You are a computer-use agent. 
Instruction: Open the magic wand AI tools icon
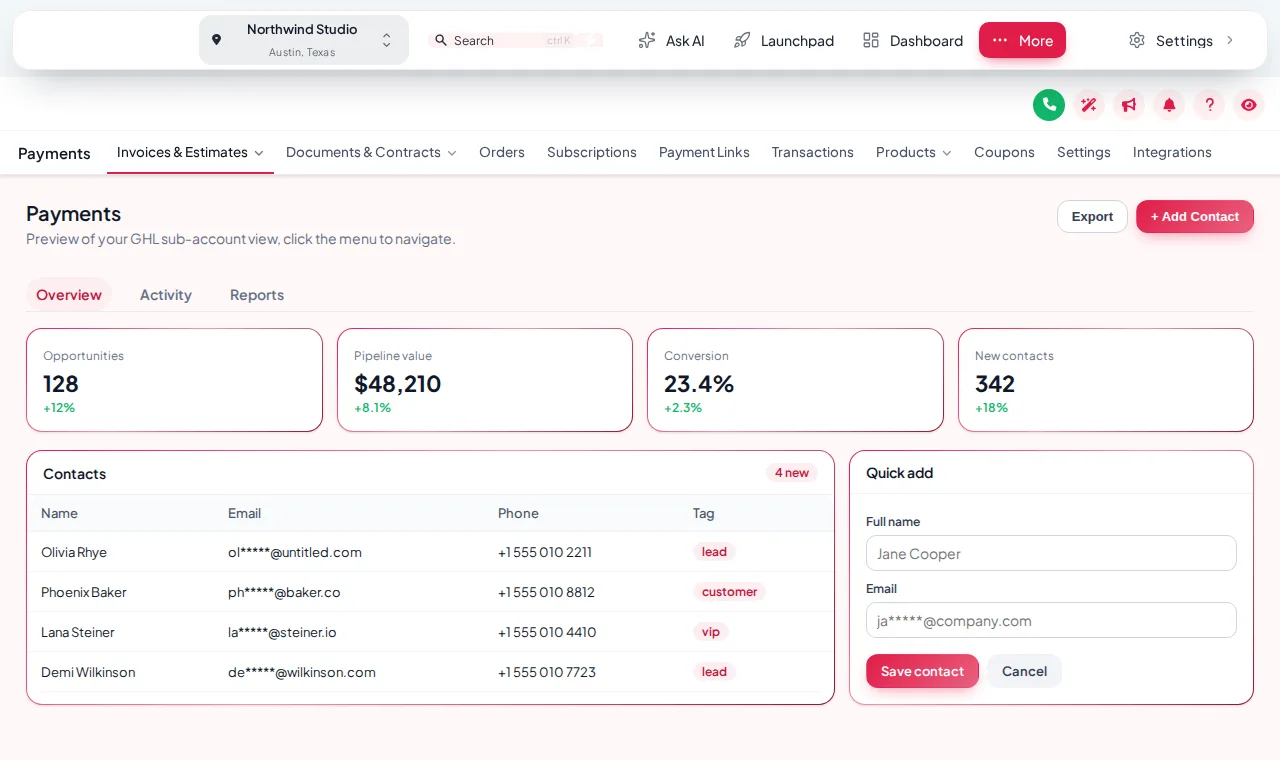click(1089, 105)
